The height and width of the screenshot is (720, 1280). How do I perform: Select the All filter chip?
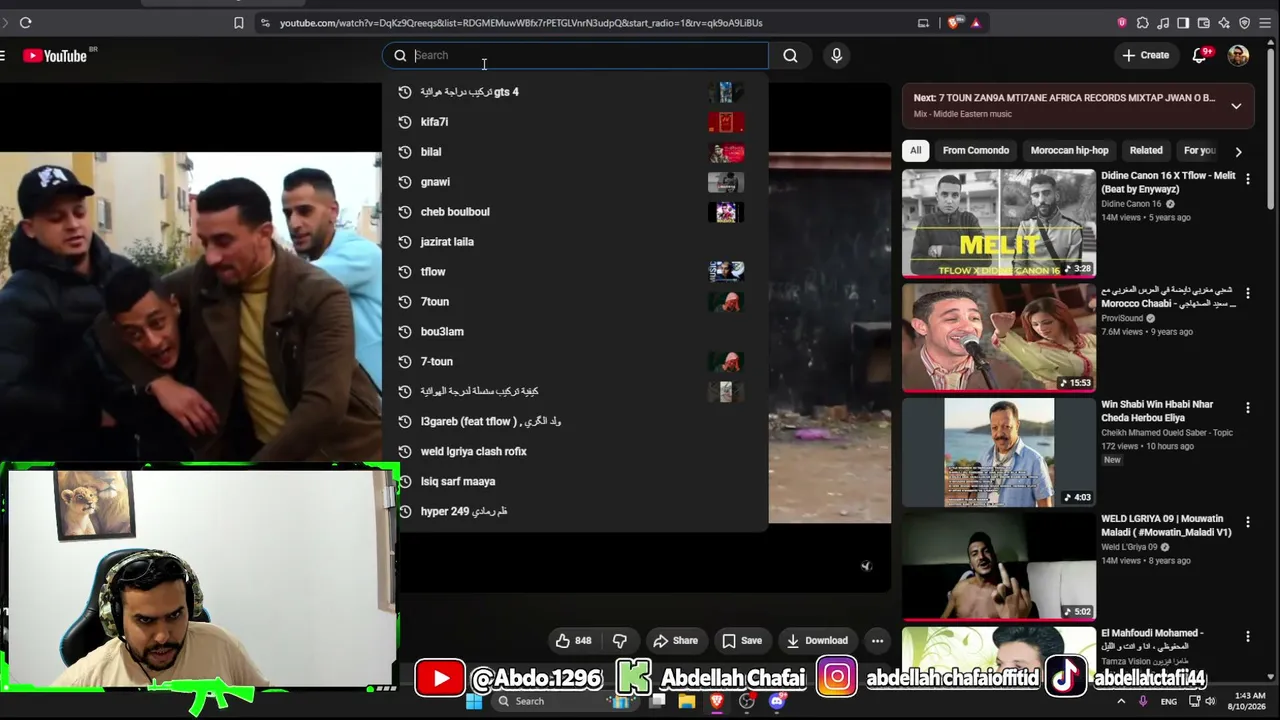[915, 151]
